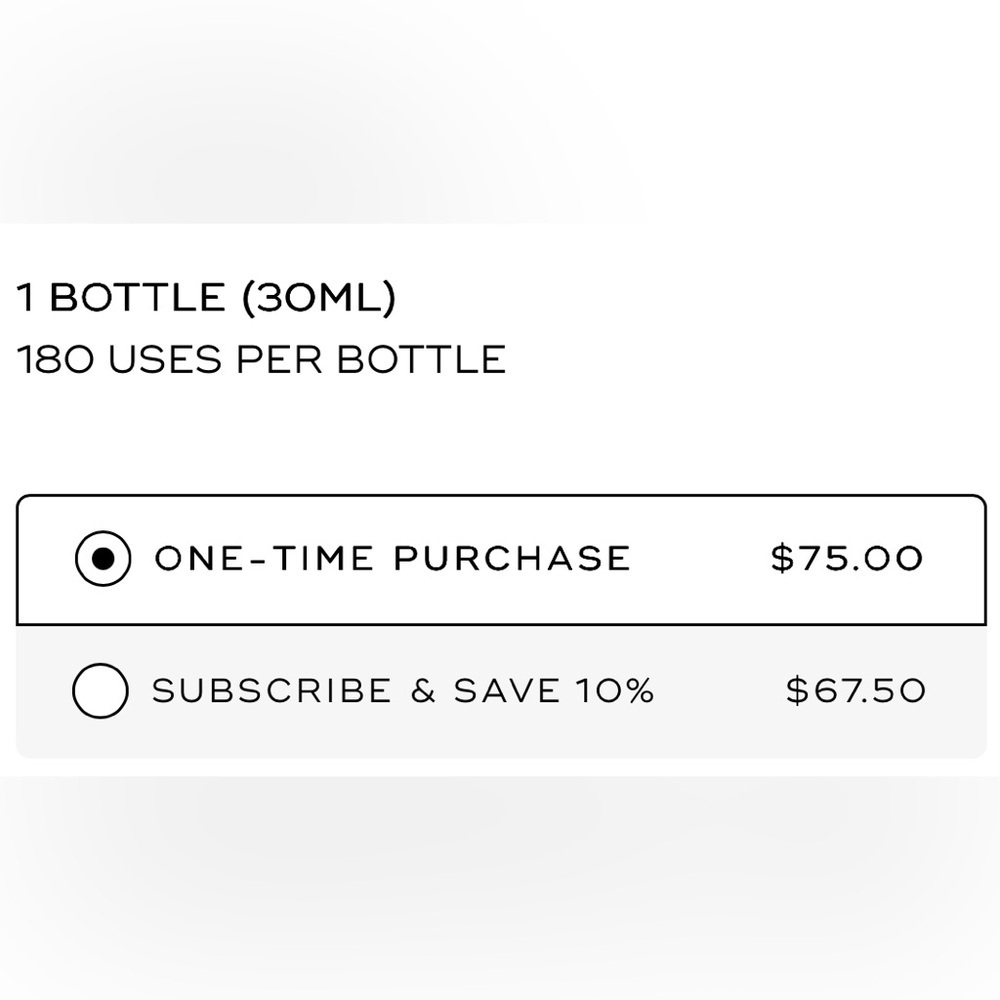Click the $67.50 subscription price
Image resolution: width=1000 pixels, height=1000 pixels.
point(855,691)
